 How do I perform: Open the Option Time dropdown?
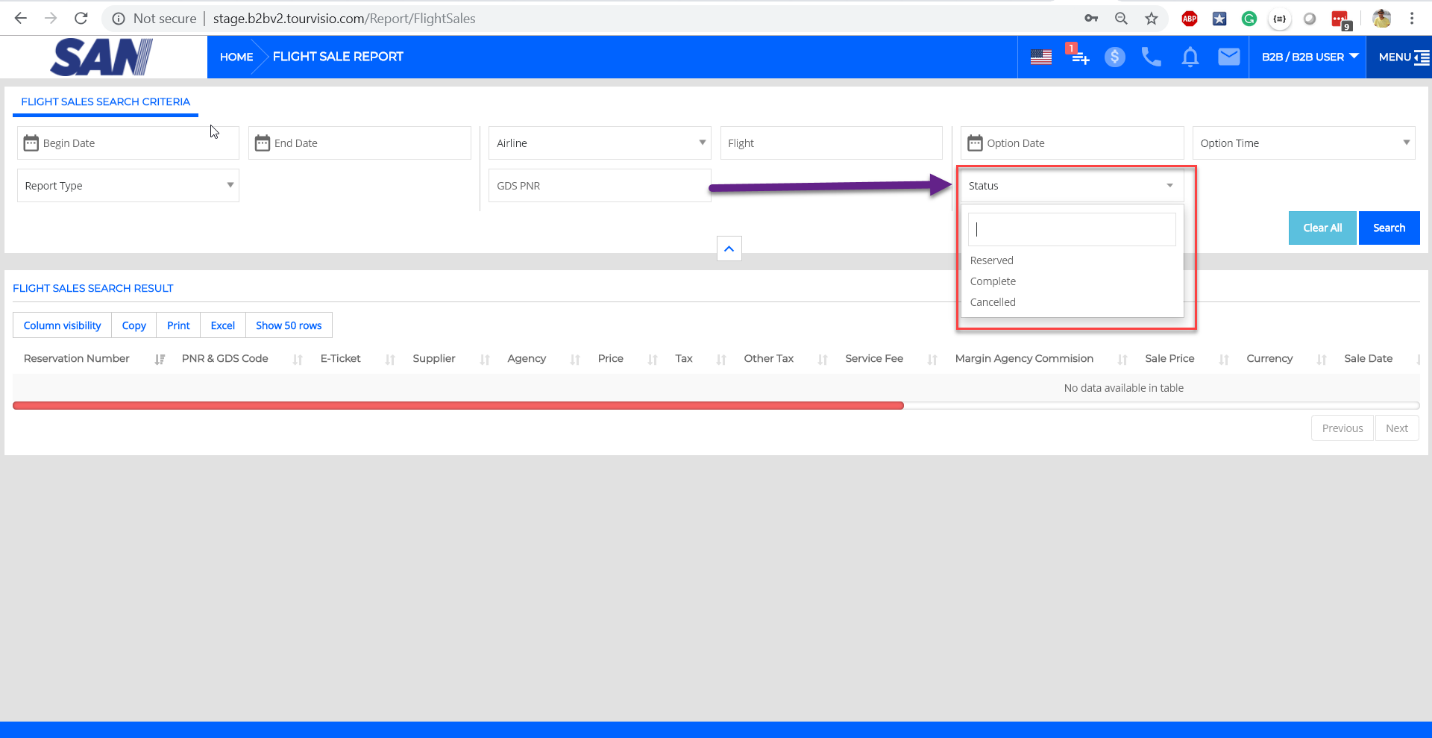[x=1303, y=143]
